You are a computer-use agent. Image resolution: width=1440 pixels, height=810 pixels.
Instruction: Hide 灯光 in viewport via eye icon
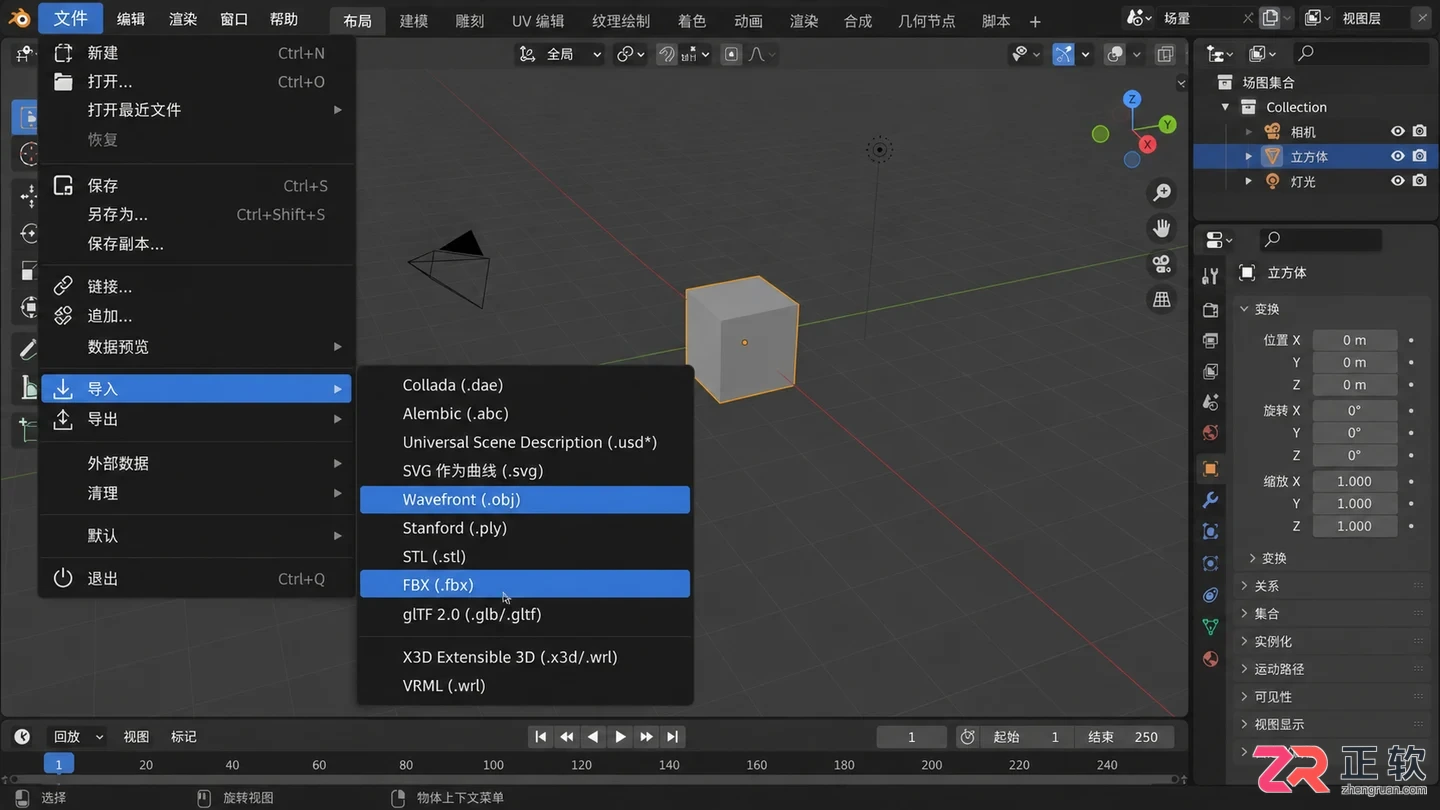click(x=1398, y=181)
